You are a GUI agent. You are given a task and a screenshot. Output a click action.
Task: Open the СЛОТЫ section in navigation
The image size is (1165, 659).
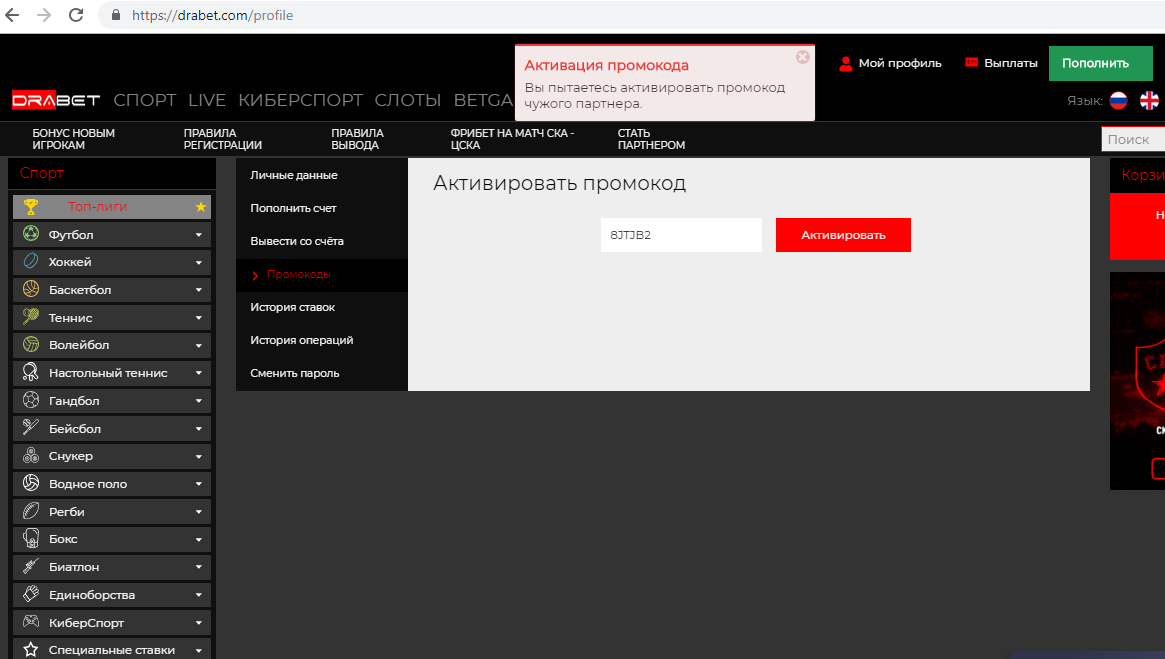point(407,100)
